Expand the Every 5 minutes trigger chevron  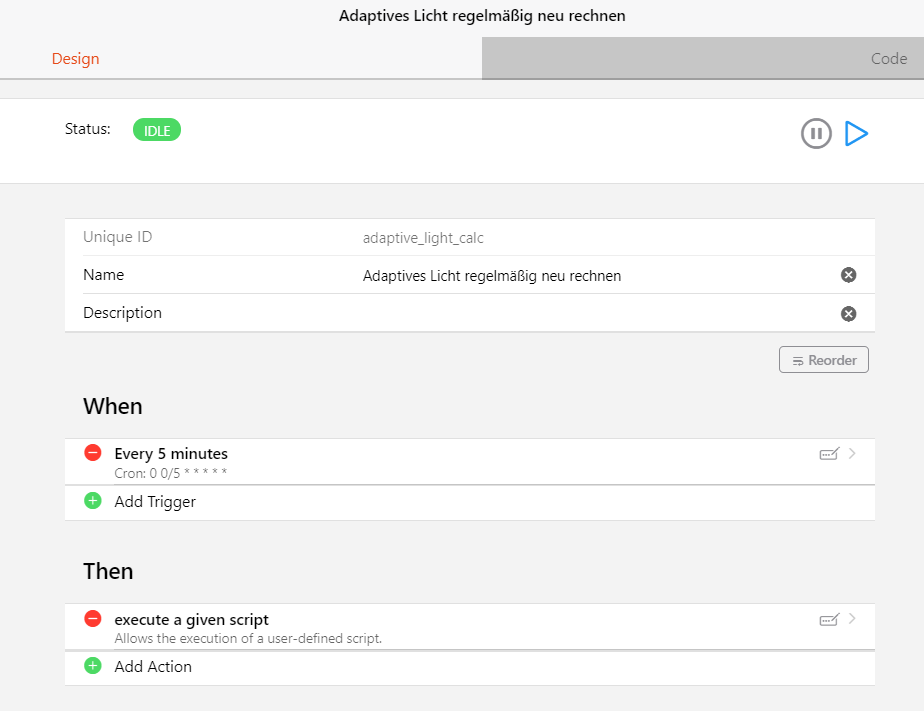pyautogui.click(x=852, y=454)
